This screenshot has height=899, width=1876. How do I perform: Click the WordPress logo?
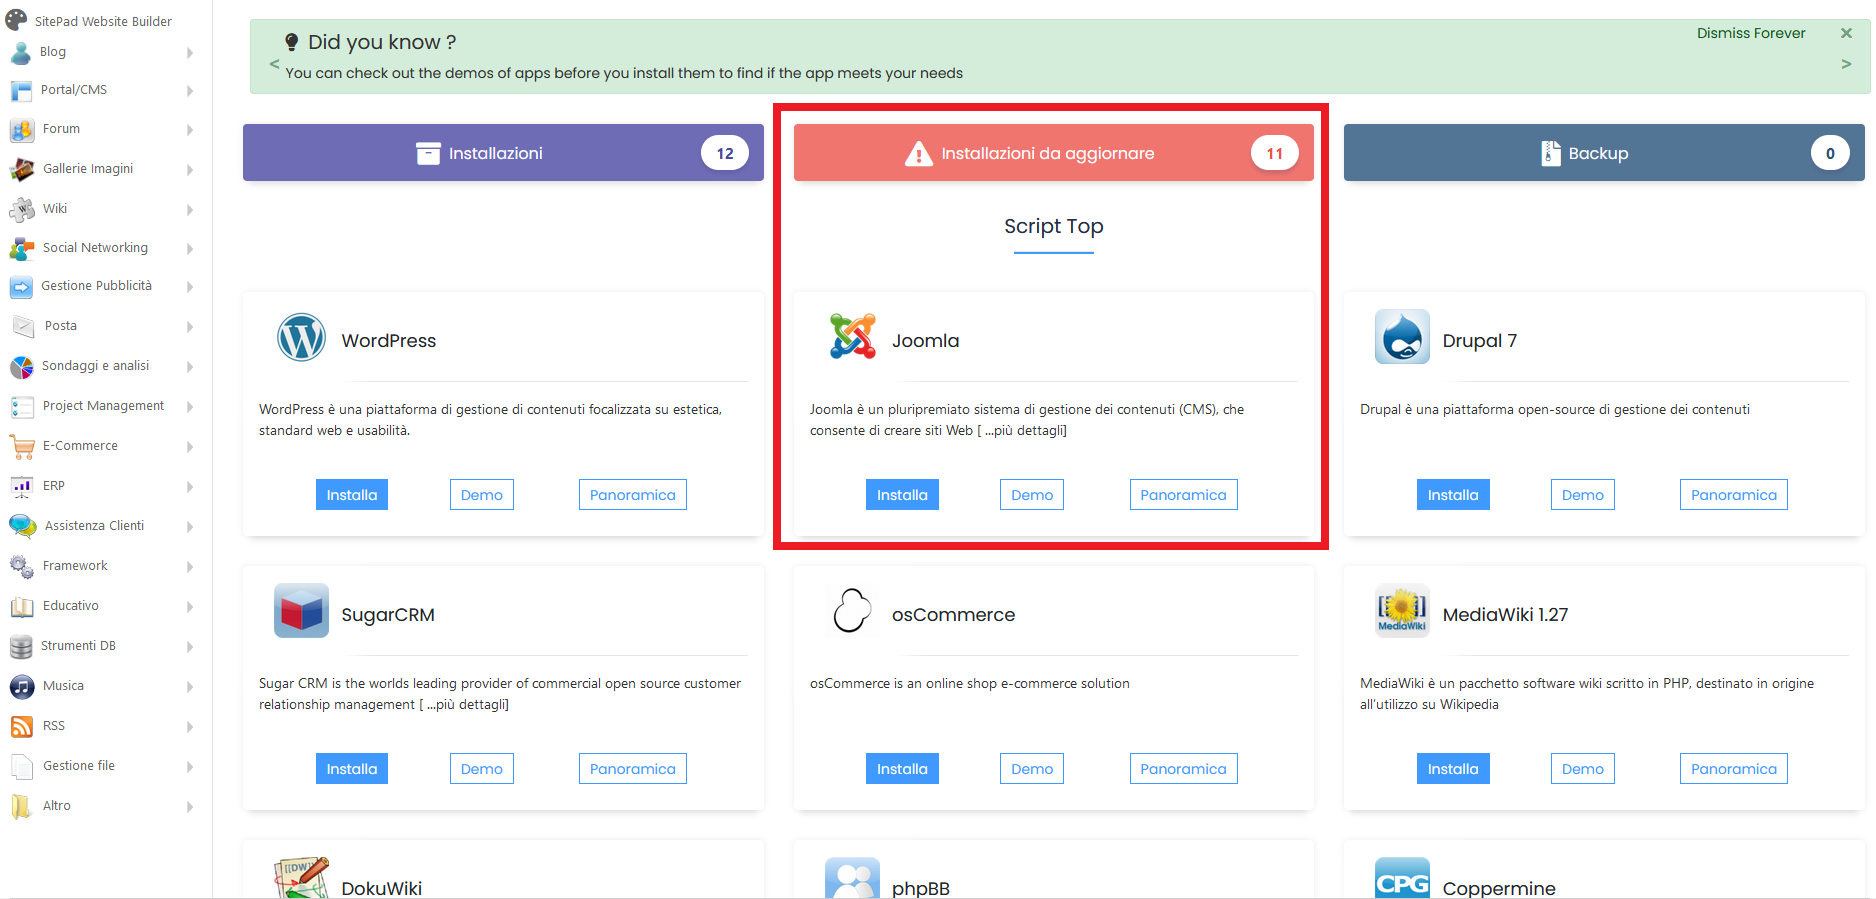click(x=301, y=337)
